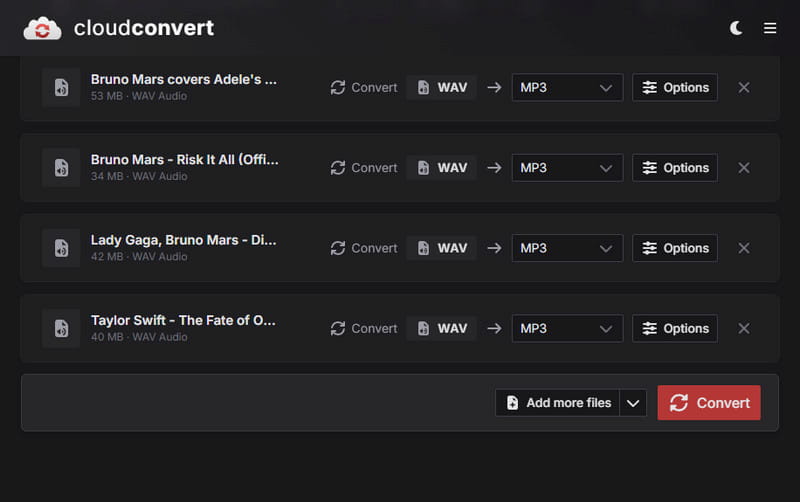
Task: Open the MP3 format dropdown for Risk It All
Action: coord(567,167)
